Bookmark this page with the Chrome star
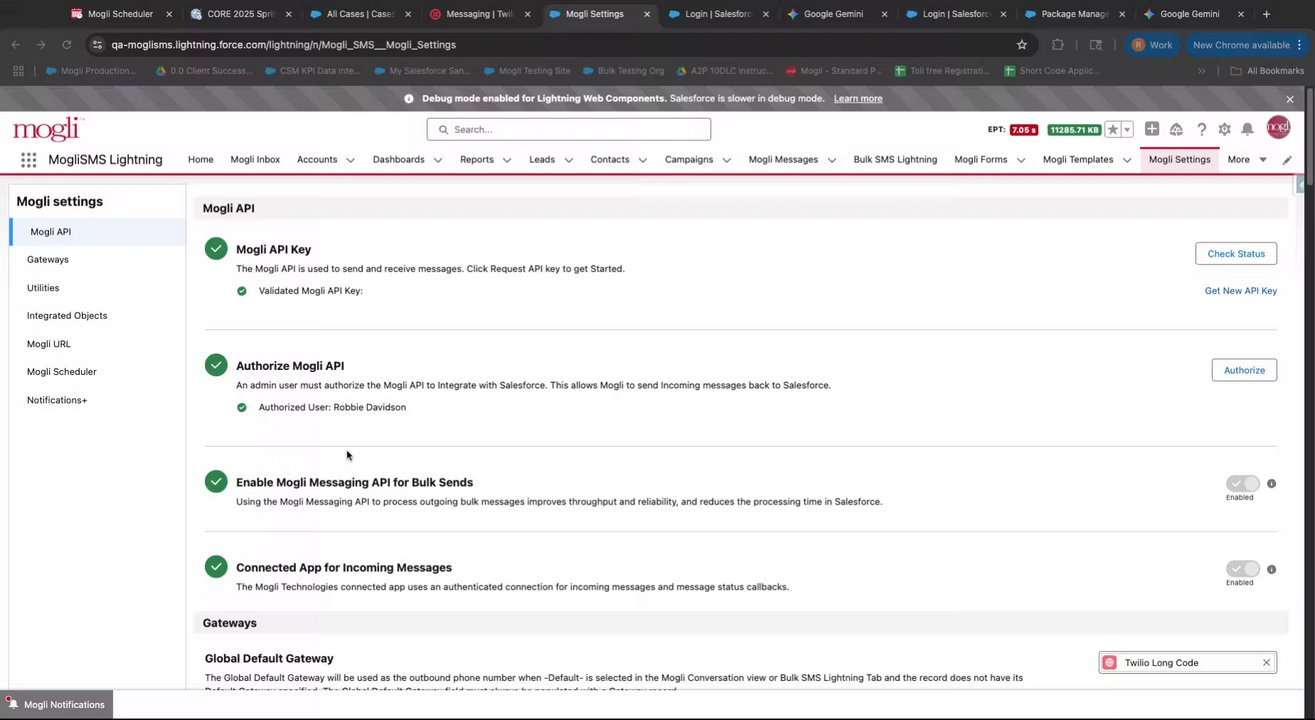The width and height of the screenshot is (1315, 720). tap(1021, 45)
